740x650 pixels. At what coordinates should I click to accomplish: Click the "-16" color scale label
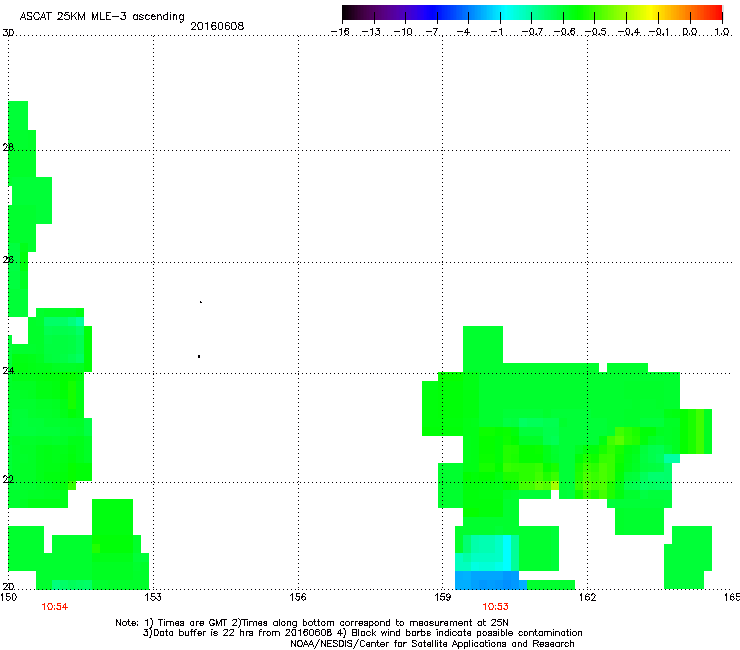click(340, 32)
